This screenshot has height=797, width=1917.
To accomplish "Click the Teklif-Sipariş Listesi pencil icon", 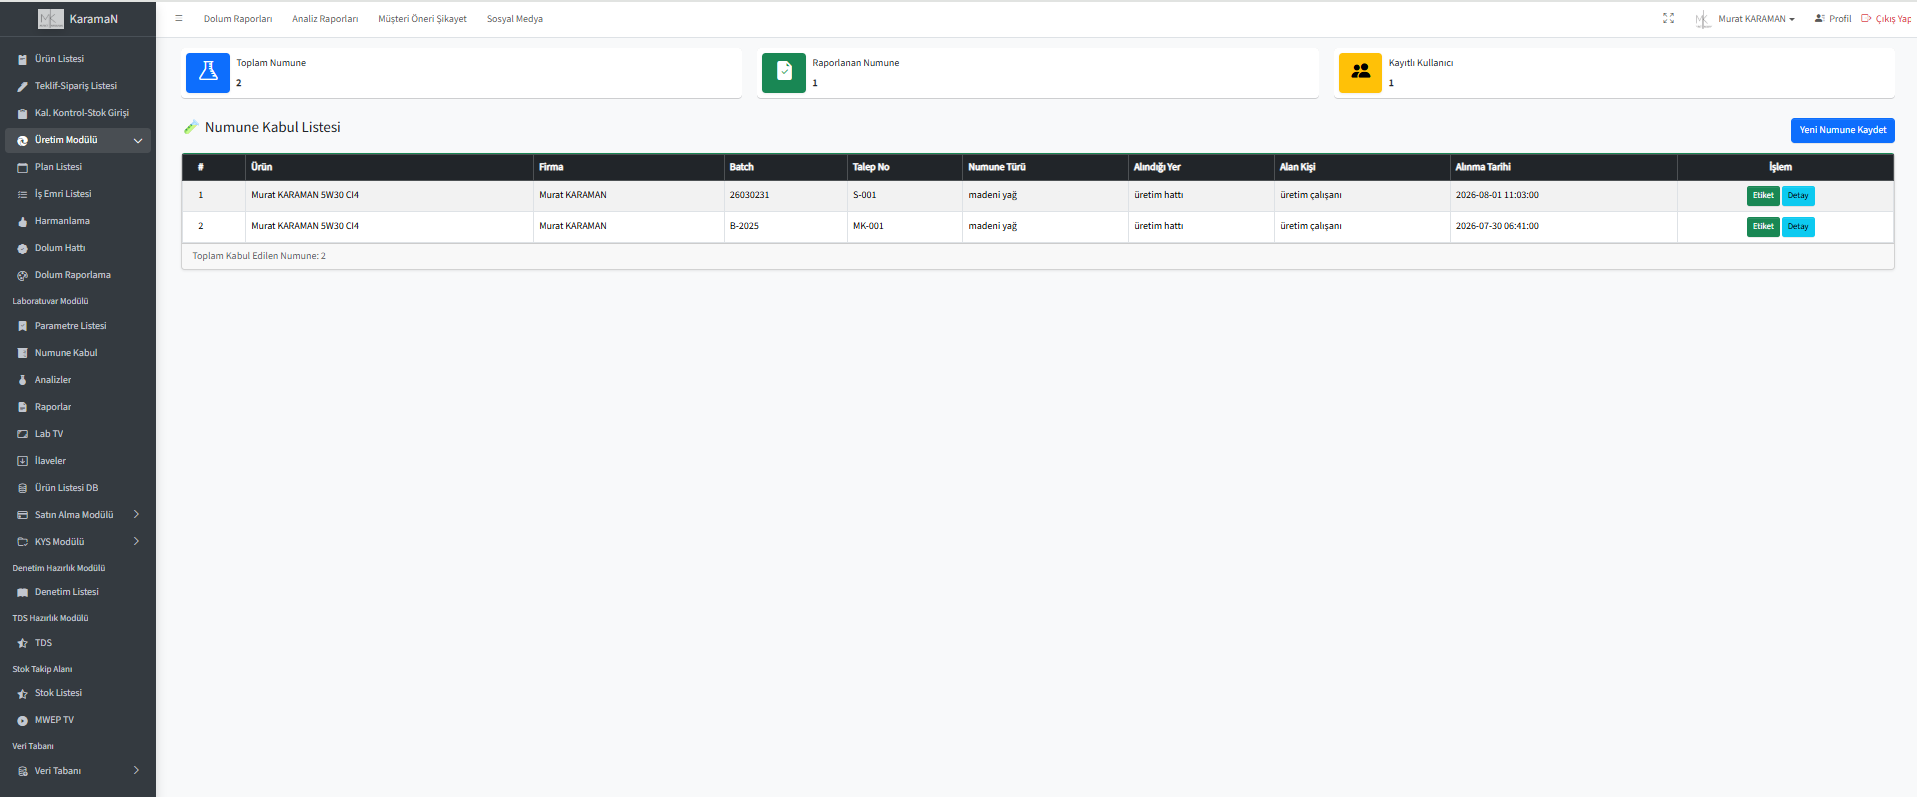I will [23, 87].
